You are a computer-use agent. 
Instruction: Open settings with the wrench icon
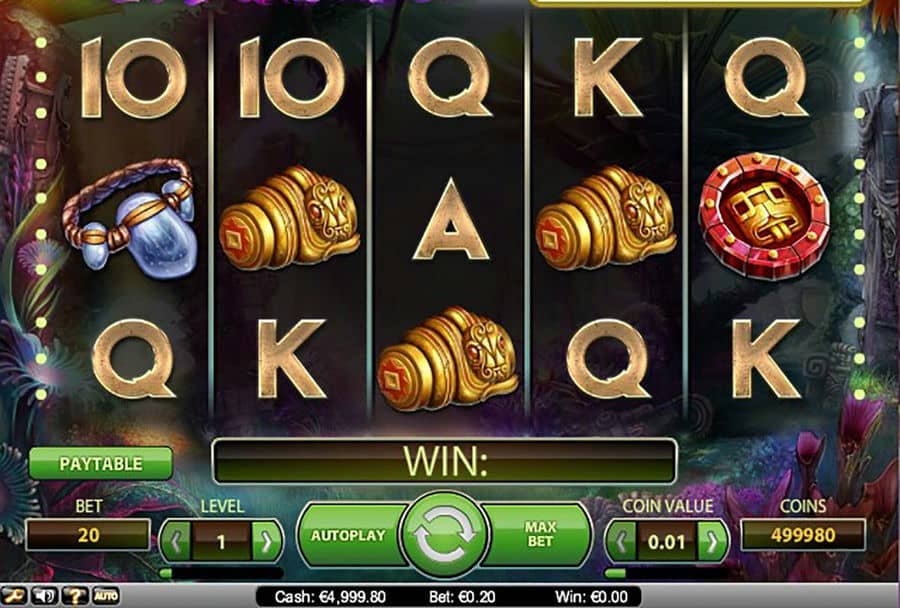click(14, 596)
